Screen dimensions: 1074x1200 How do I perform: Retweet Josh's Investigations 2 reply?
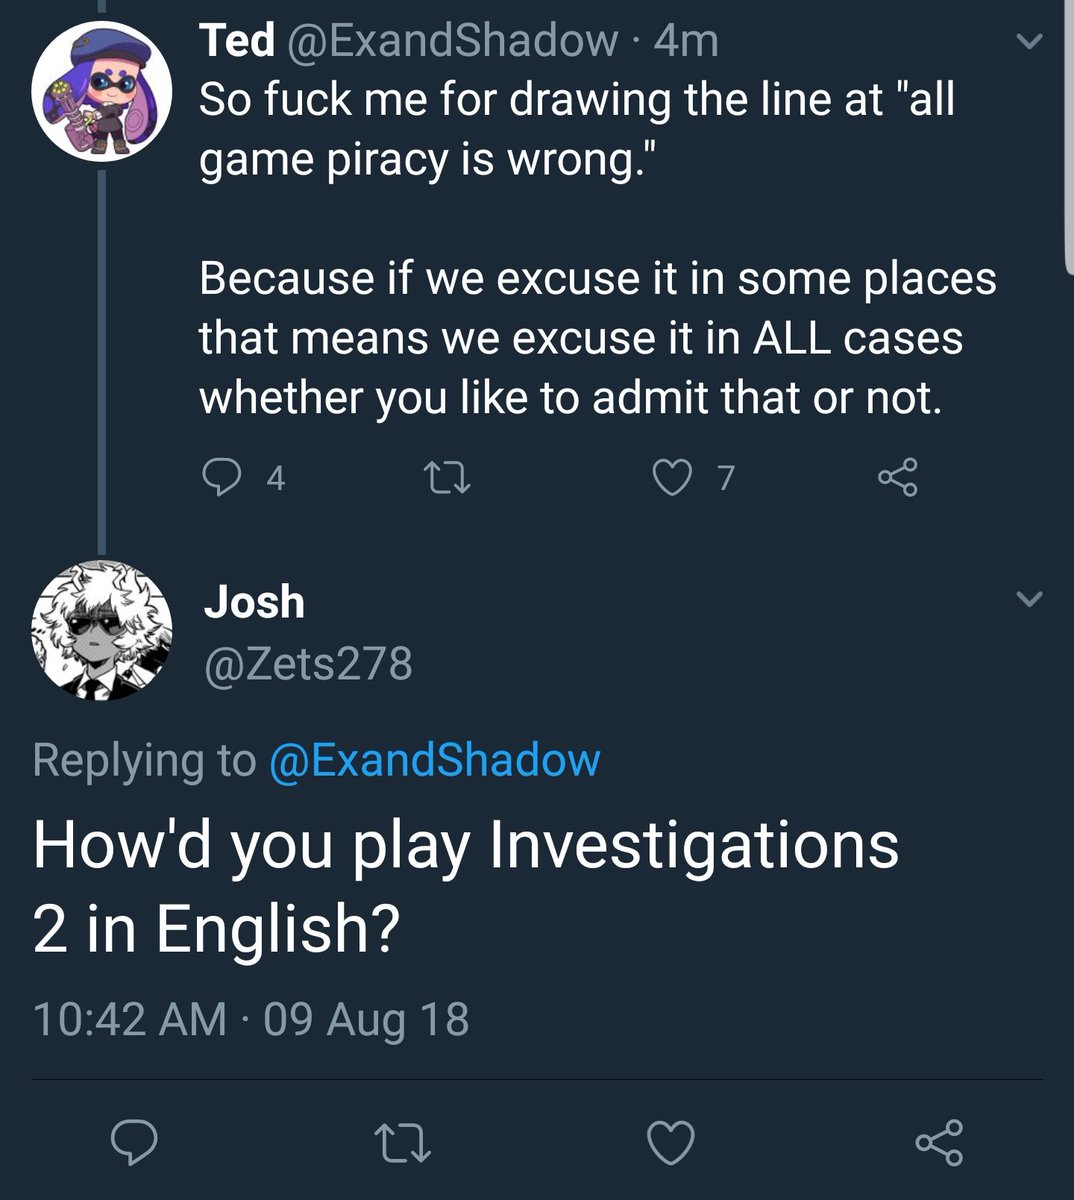(403, 1141)
